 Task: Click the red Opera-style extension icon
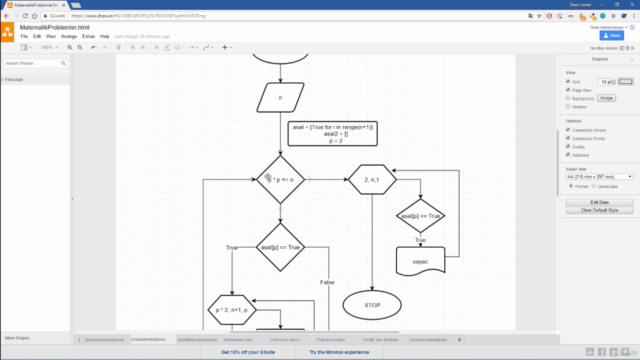[x=549, y=16]
